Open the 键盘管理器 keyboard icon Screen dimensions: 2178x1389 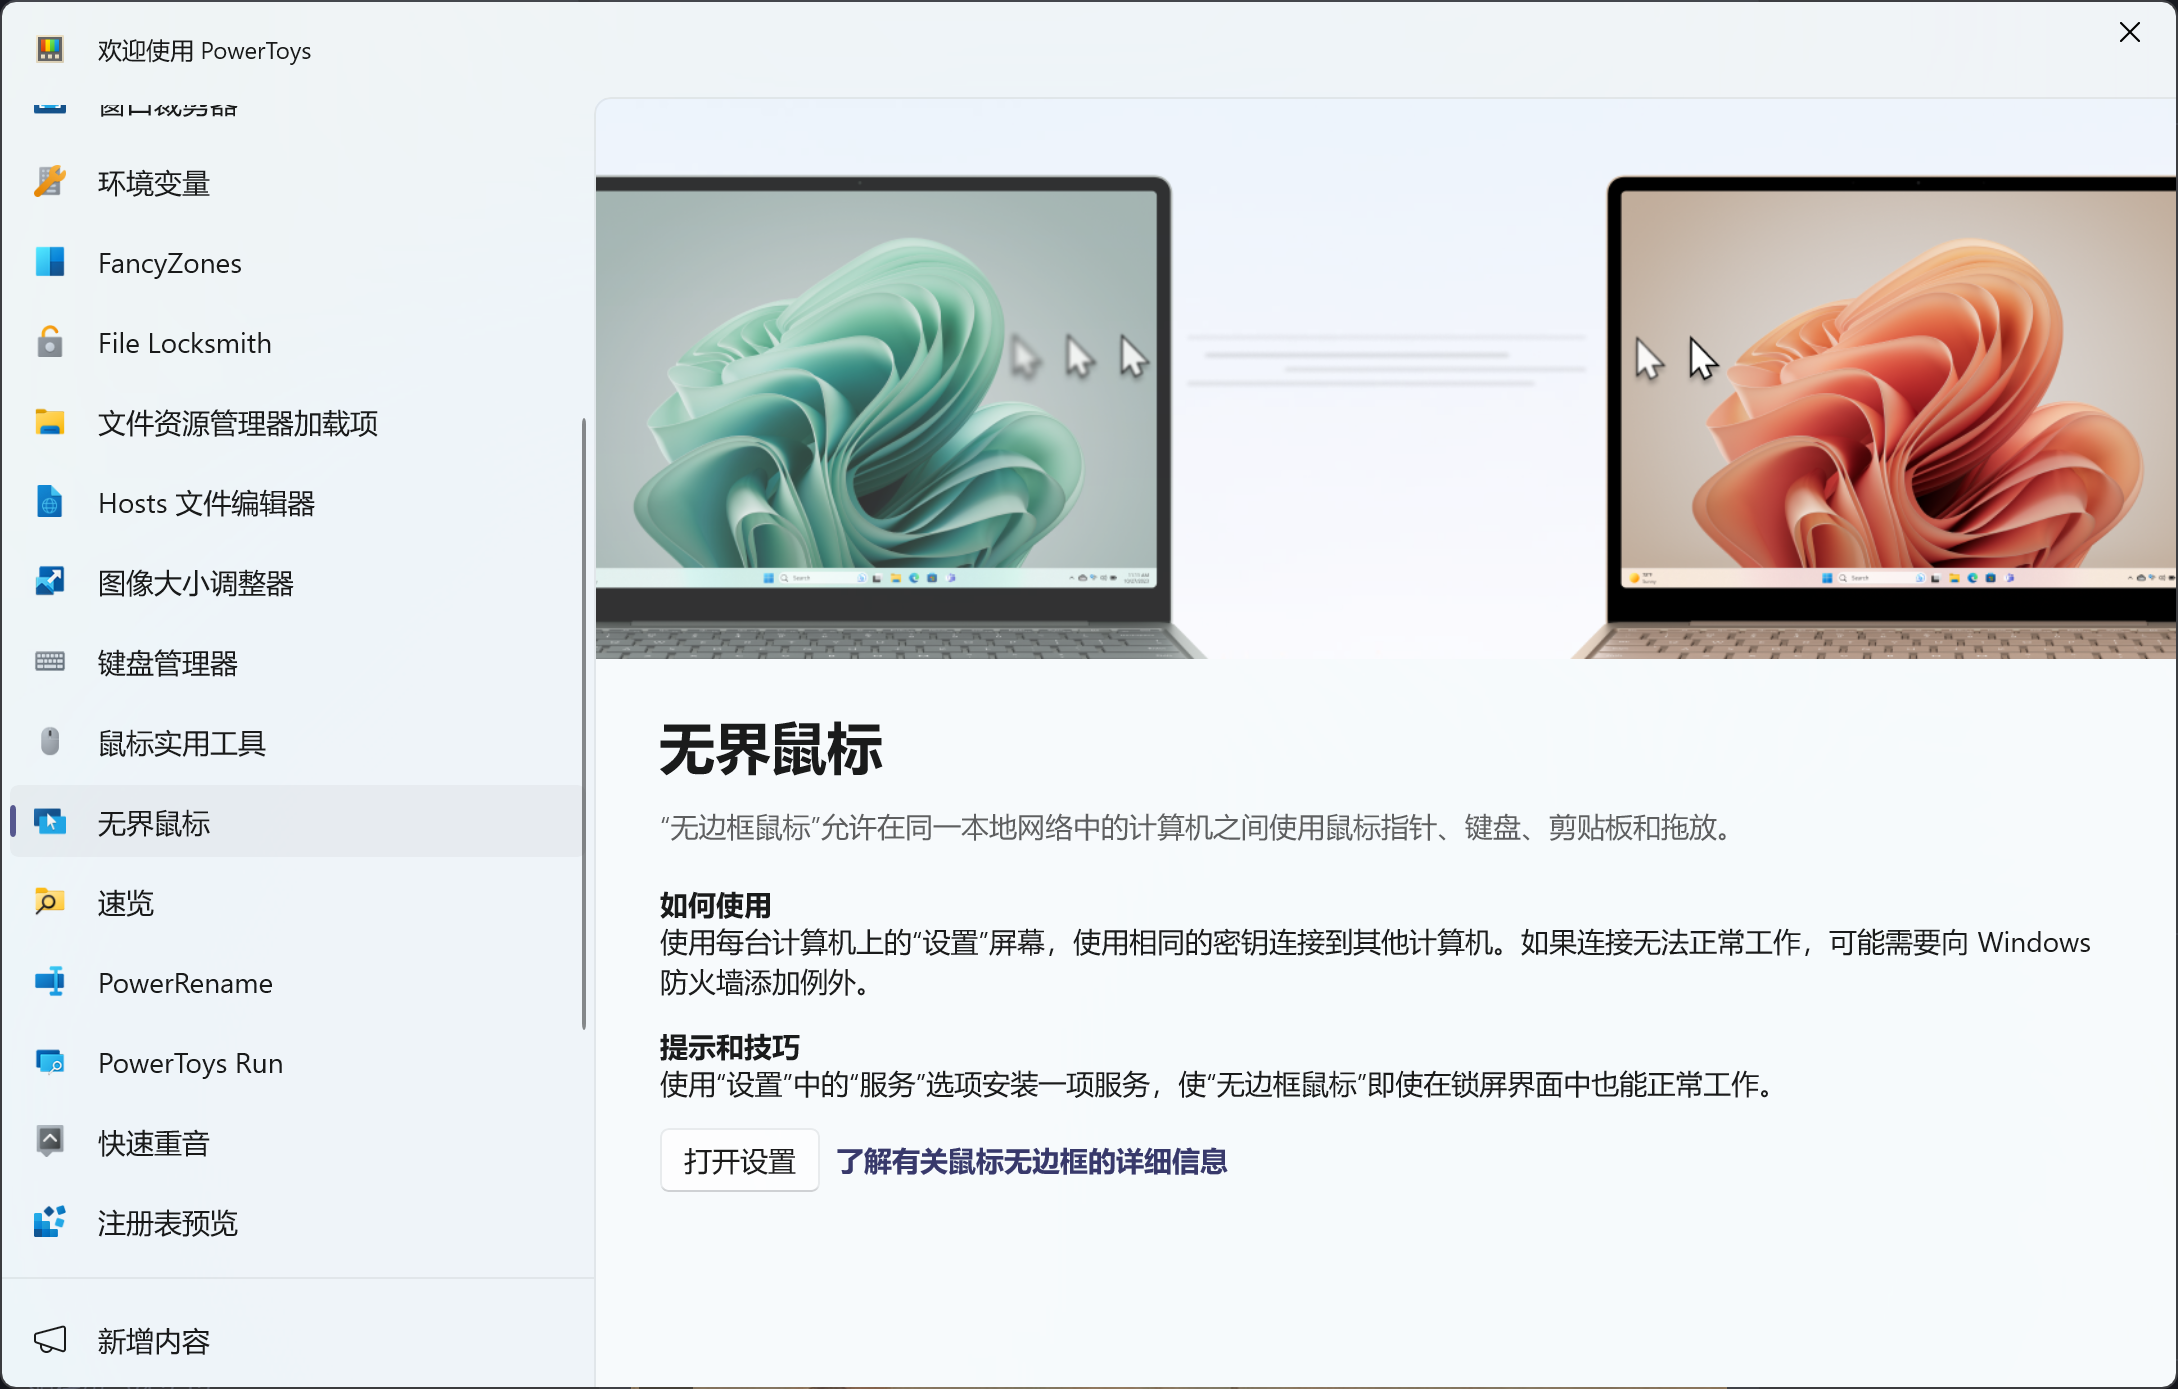click(x=49, y=662)
